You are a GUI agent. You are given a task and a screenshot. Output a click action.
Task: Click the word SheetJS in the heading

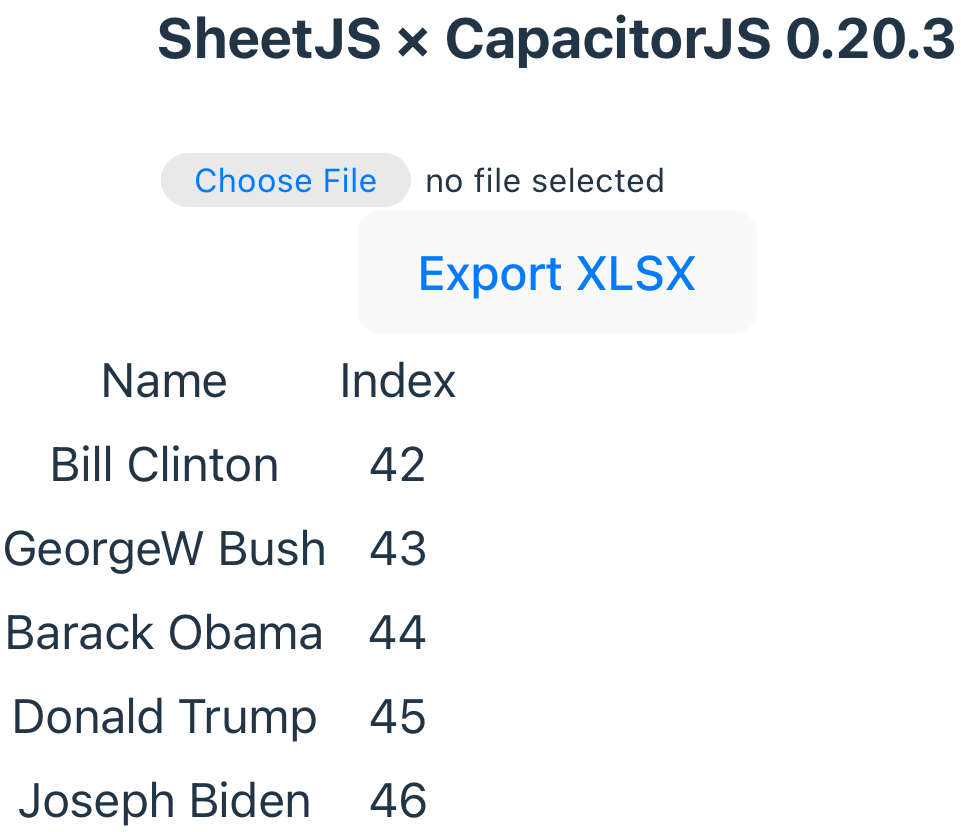pyautogui.click(x=269, y=40)
